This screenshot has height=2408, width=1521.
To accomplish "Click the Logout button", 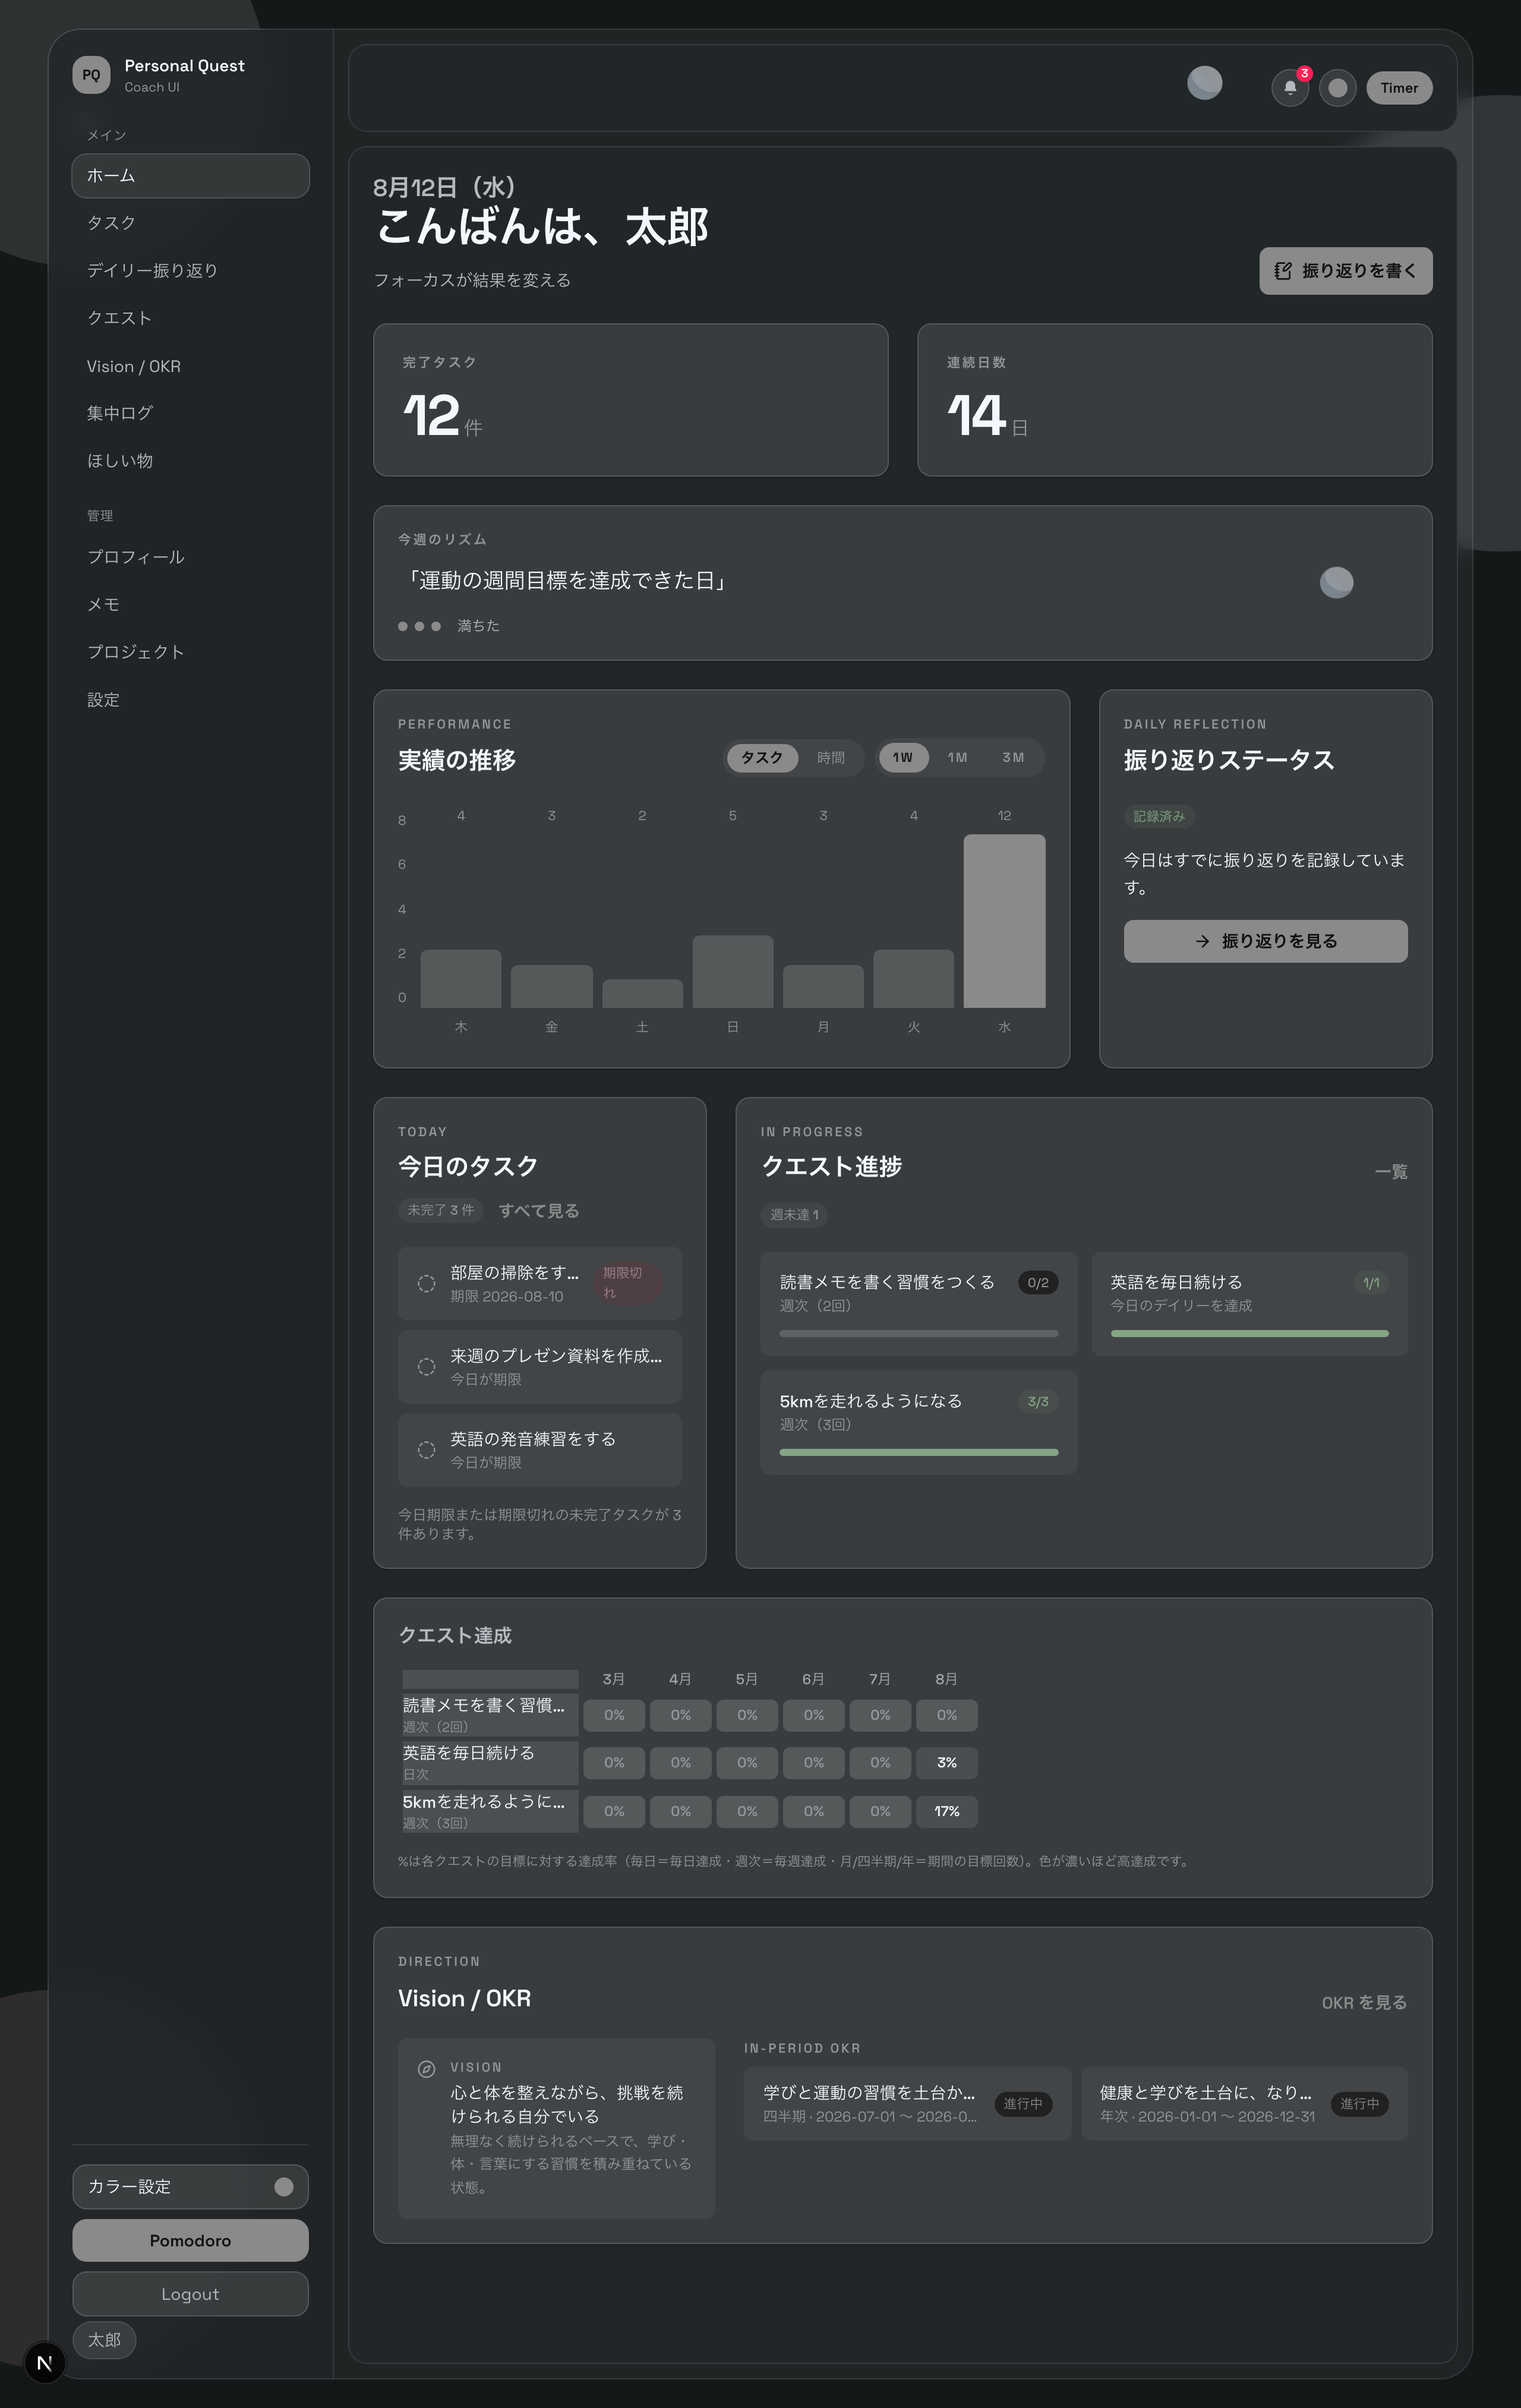I will click(190, 2294).
